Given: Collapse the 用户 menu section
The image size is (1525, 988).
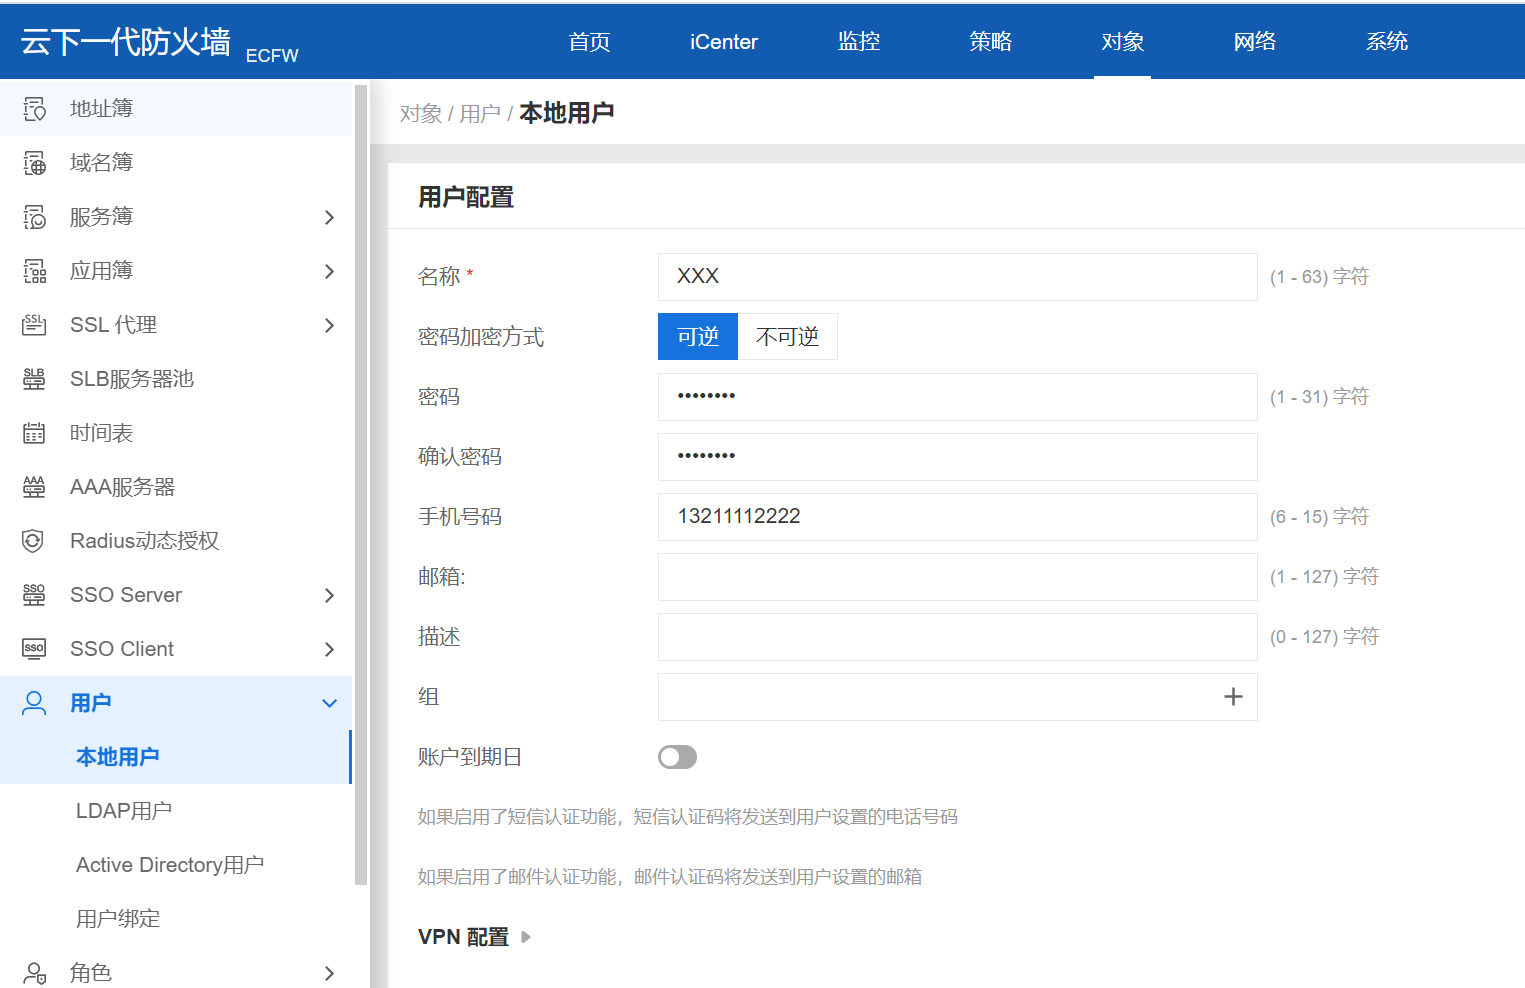Looking at the screenshot, I should click(329, 703).
